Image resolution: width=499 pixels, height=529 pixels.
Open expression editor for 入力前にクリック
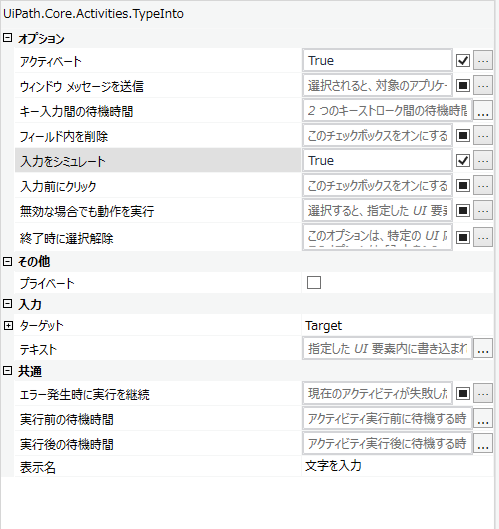483,186
